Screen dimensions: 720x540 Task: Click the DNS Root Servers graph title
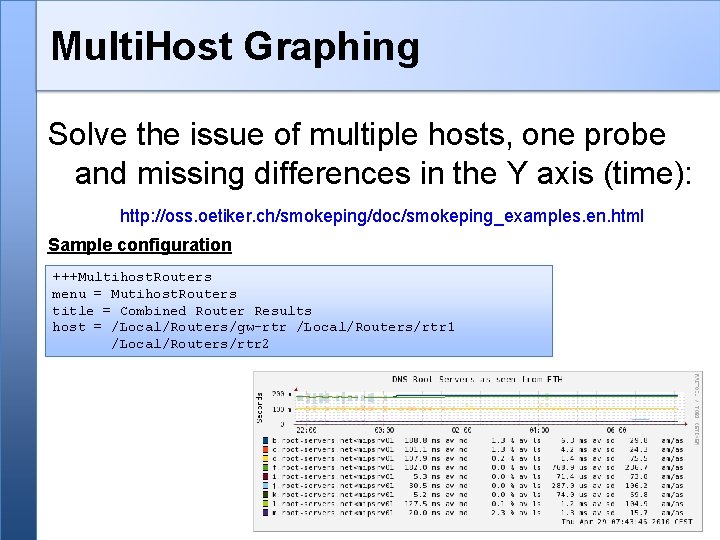click(x=477, y=379)
